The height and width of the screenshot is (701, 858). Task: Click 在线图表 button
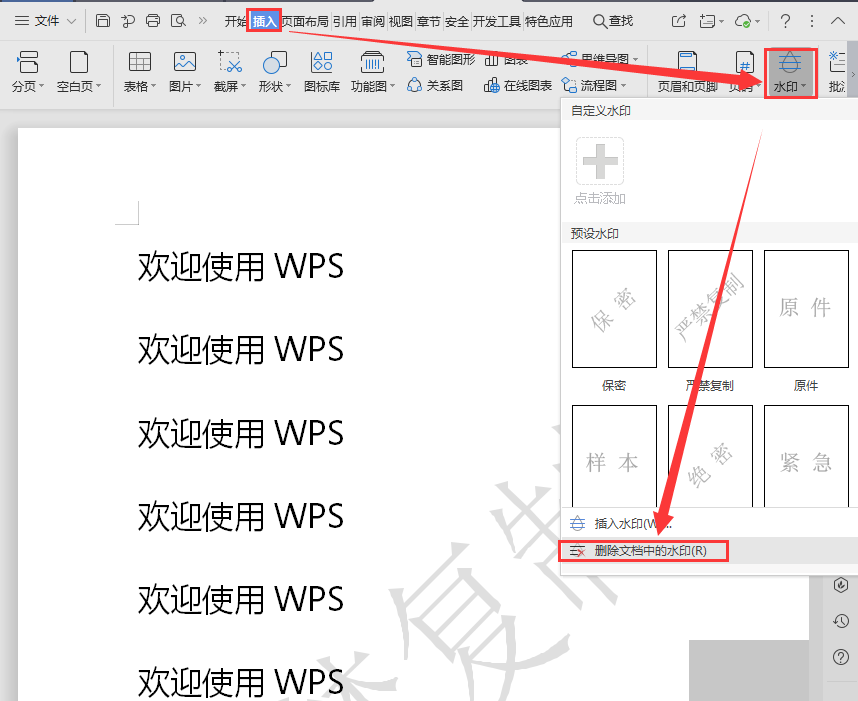tap(518, 85)
